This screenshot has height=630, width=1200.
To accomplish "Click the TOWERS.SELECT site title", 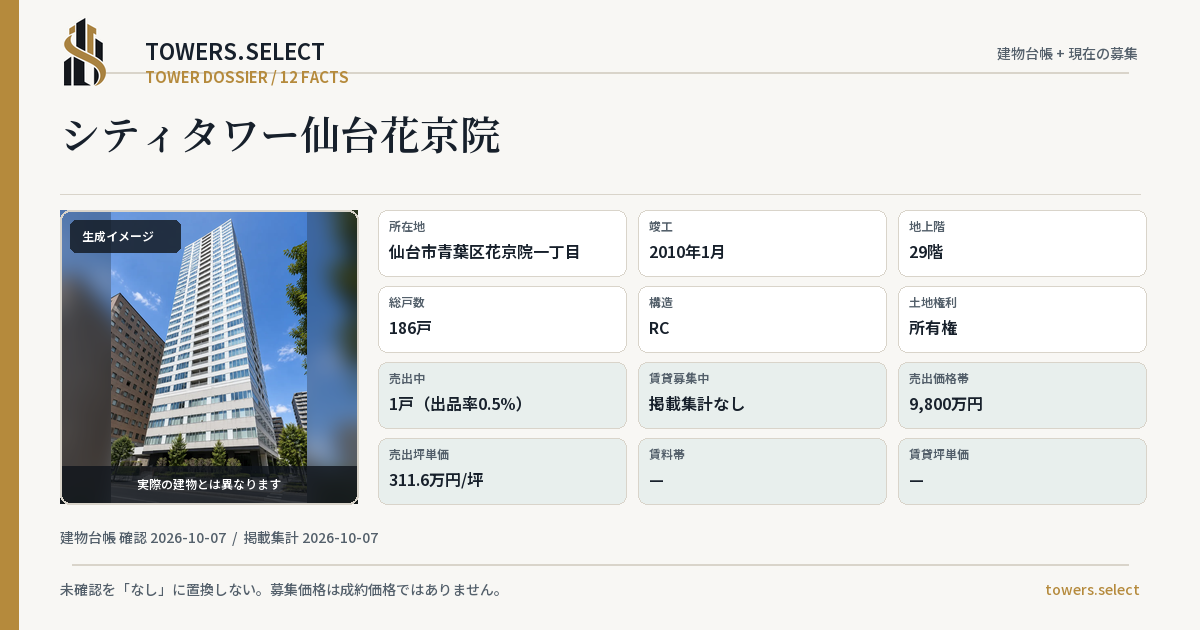I will (235, 52).
